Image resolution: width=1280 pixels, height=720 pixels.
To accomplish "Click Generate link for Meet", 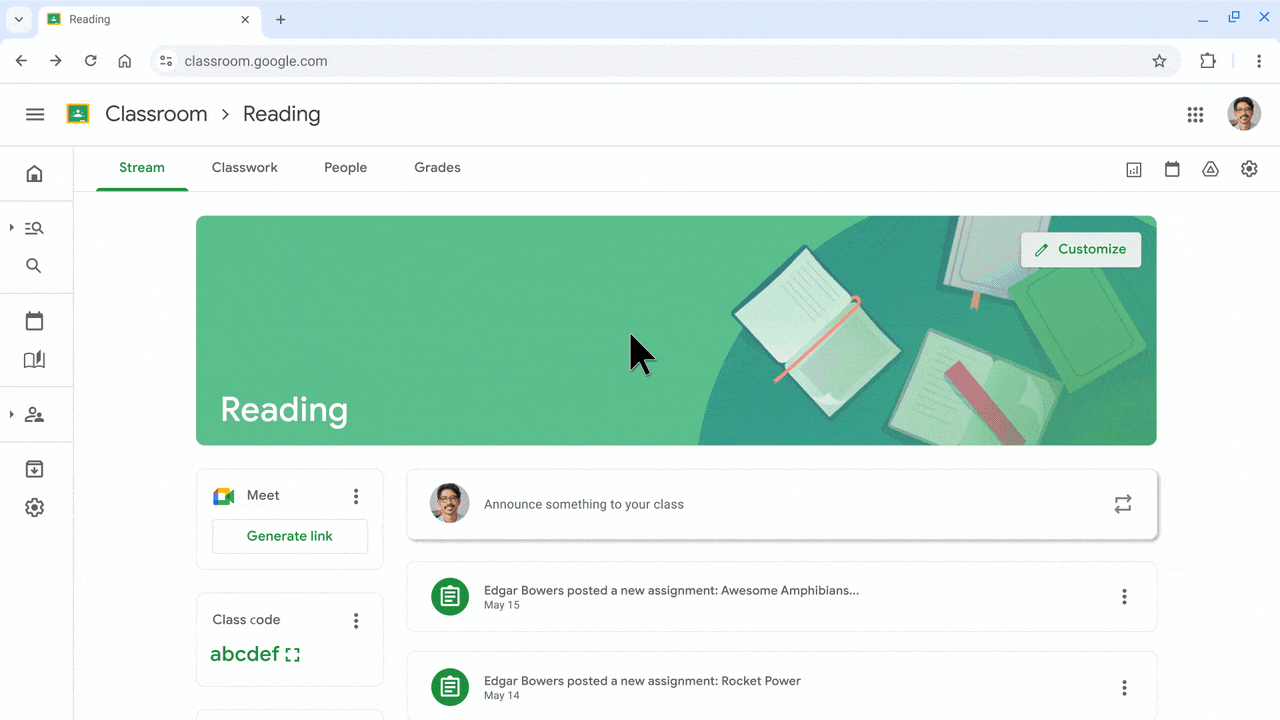I will coord(290,536).
